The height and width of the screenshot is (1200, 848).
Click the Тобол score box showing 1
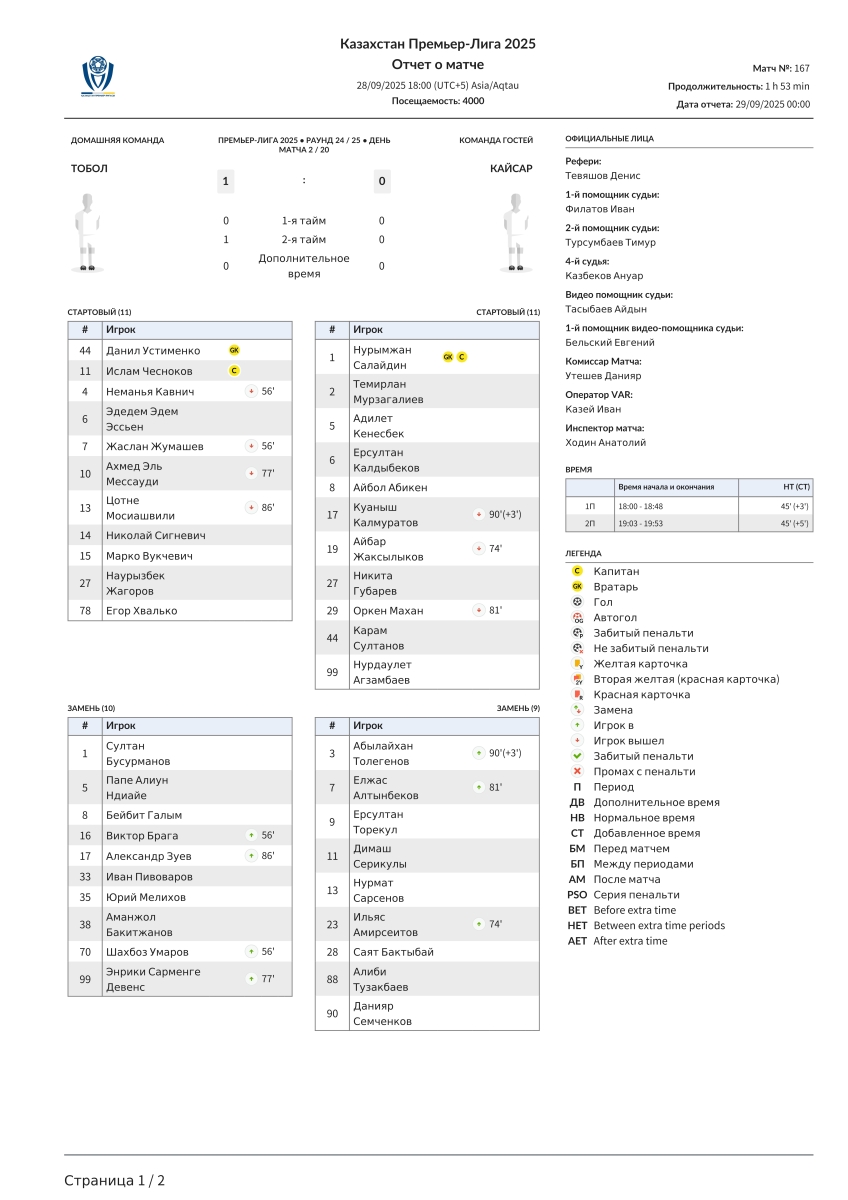coord(226,181)
